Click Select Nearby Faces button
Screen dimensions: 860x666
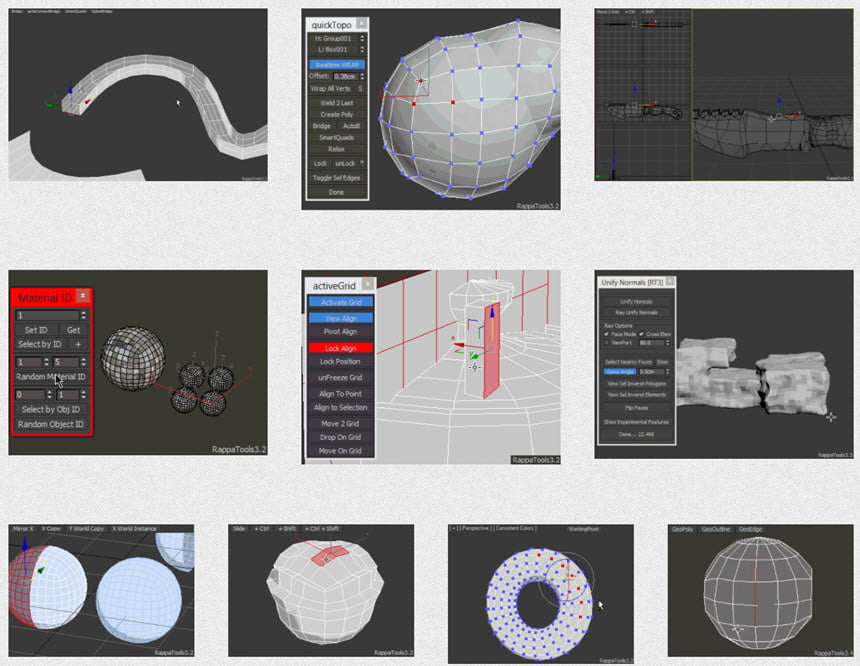coord(629,362)
